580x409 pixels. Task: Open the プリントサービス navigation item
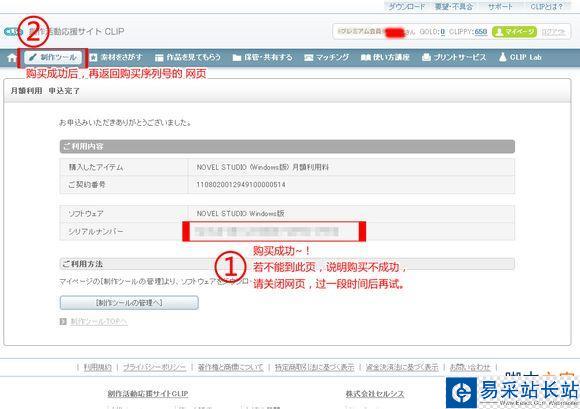click(x=454, y=57)
